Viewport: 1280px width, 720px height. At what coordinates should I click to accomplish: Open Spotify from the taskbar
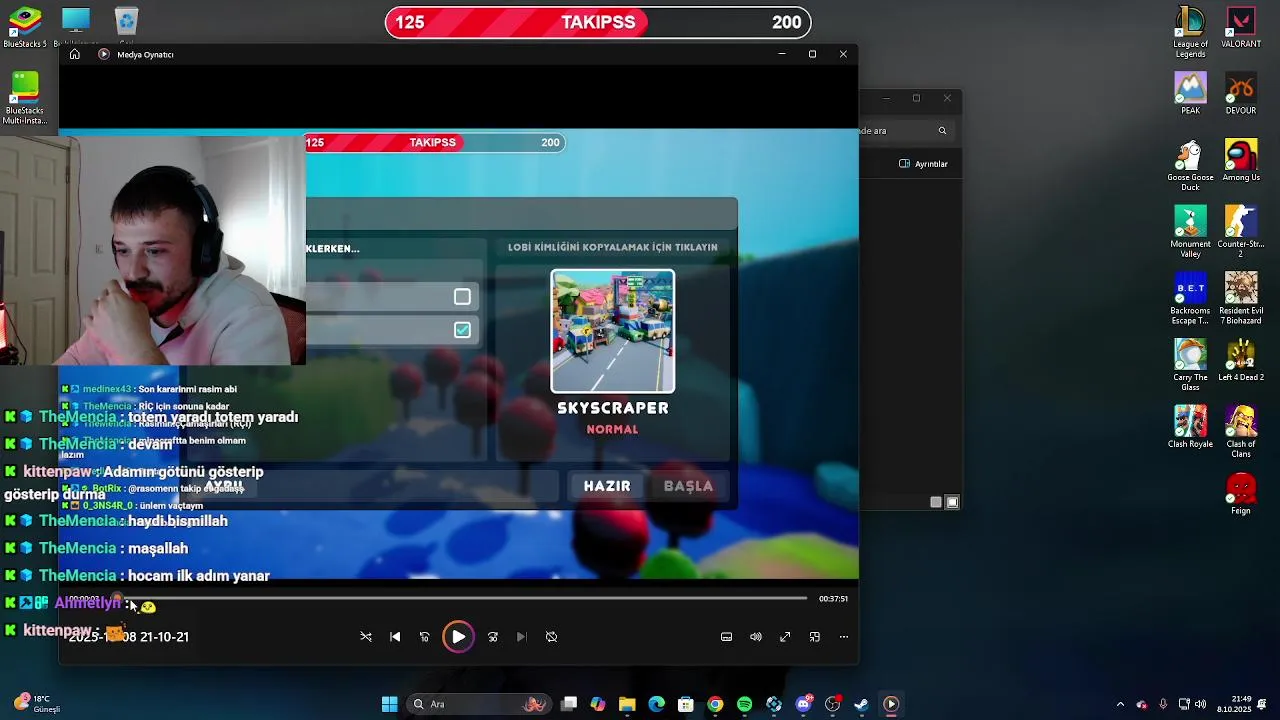(744, 704)
